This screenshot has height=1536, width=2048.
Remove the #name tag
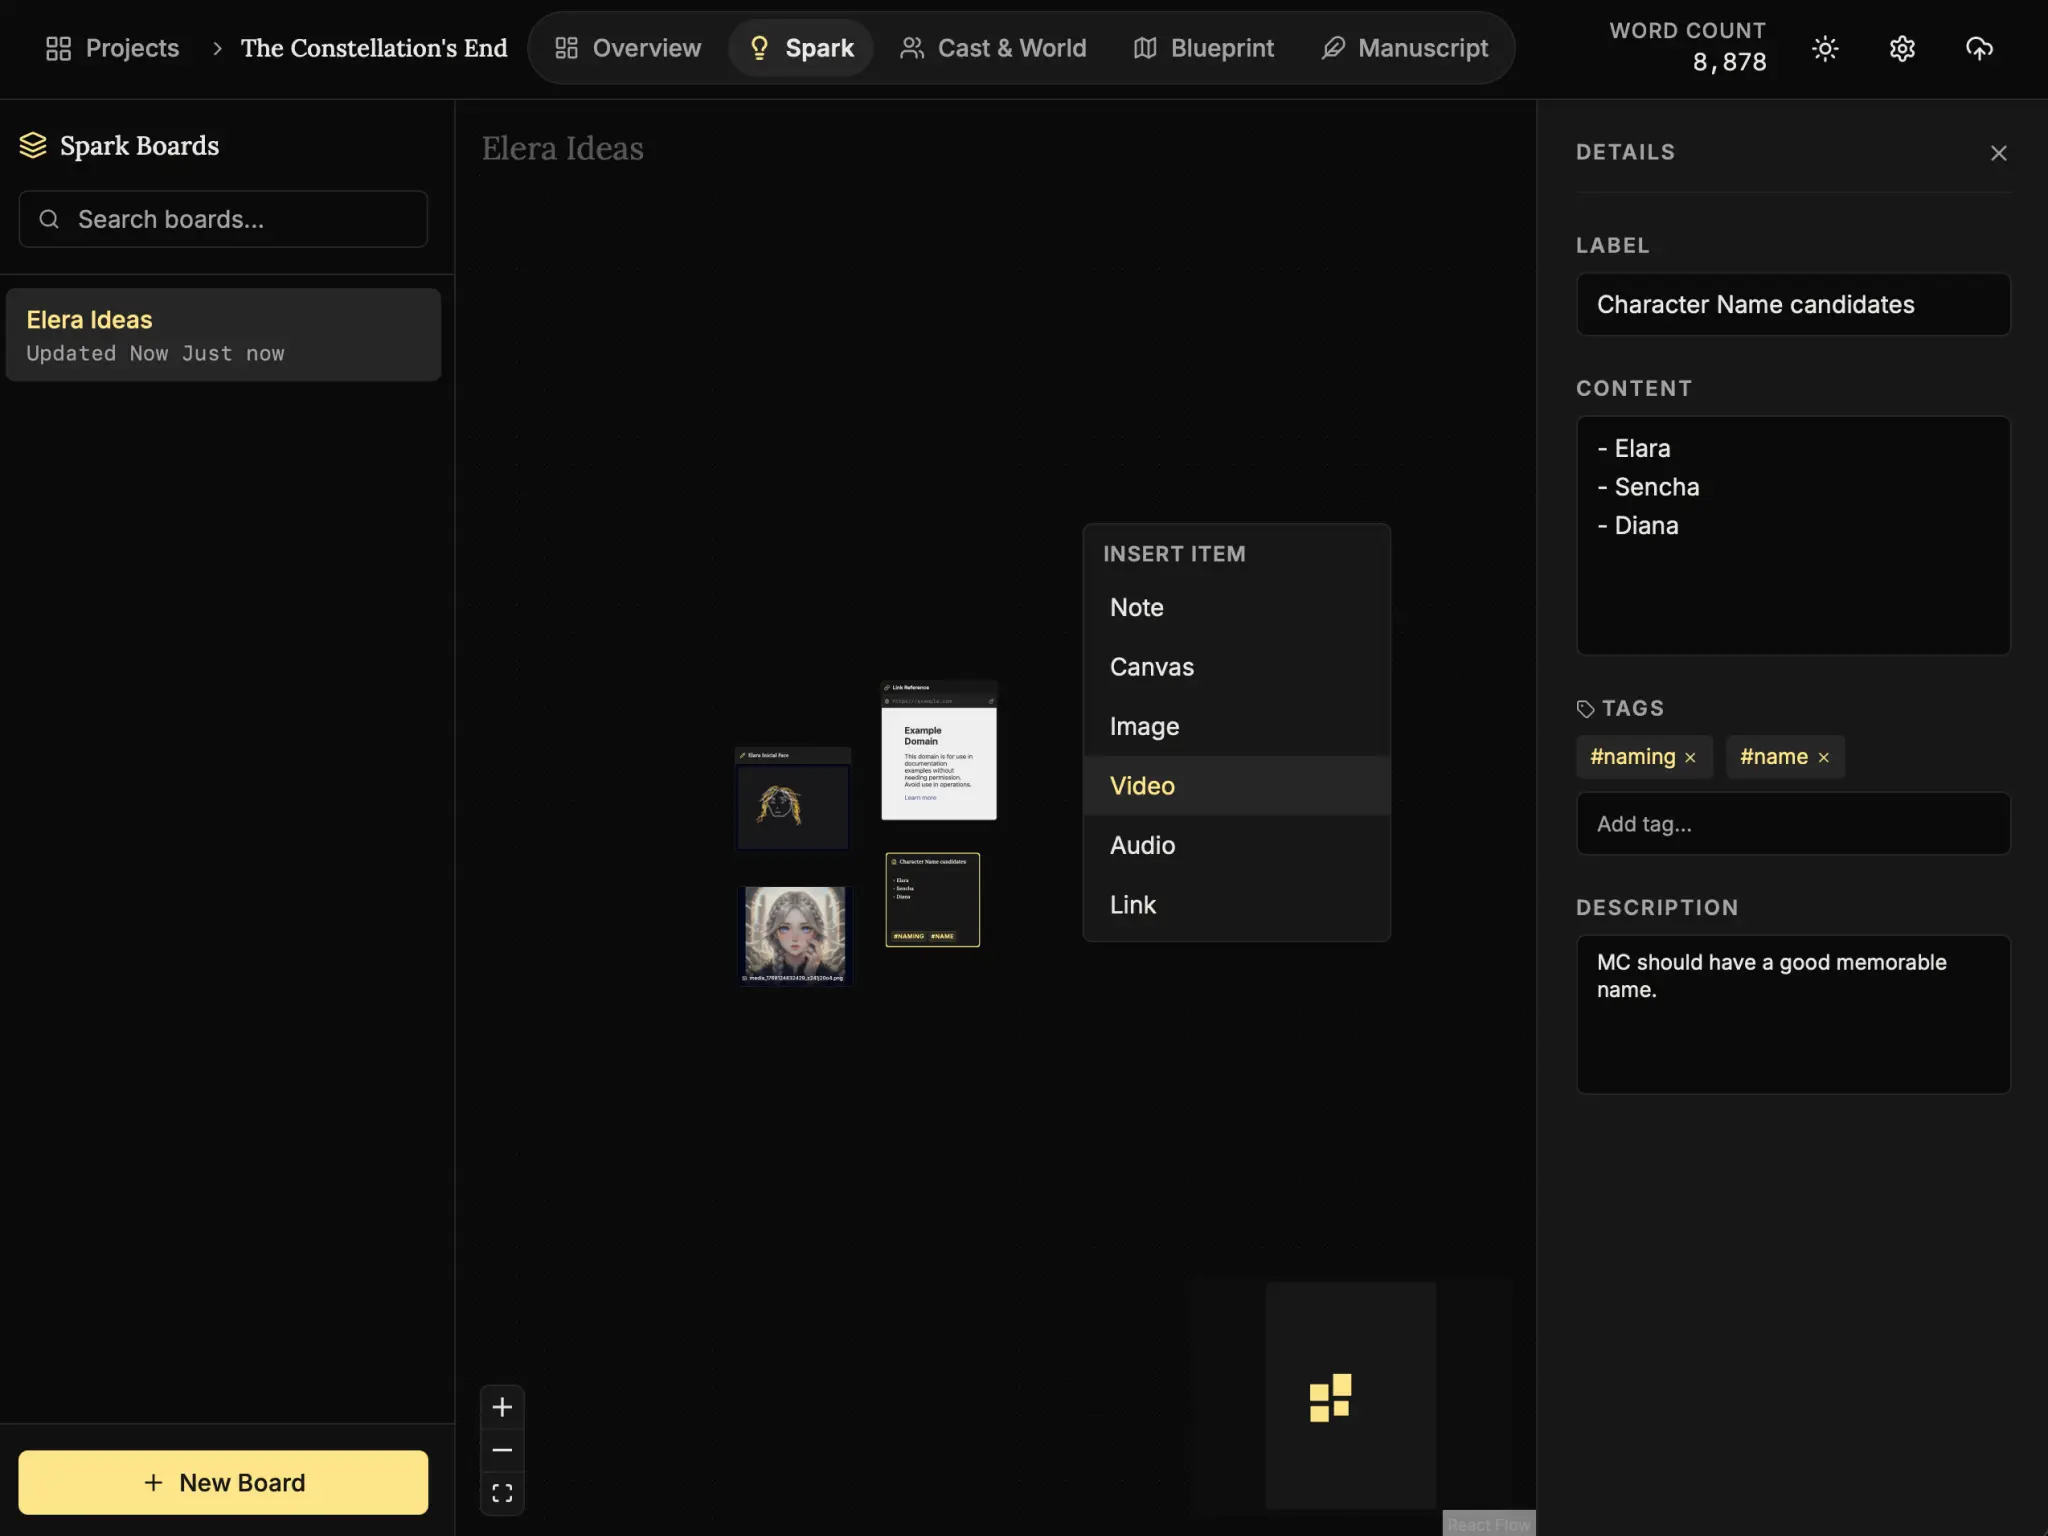click(1823, 758)
